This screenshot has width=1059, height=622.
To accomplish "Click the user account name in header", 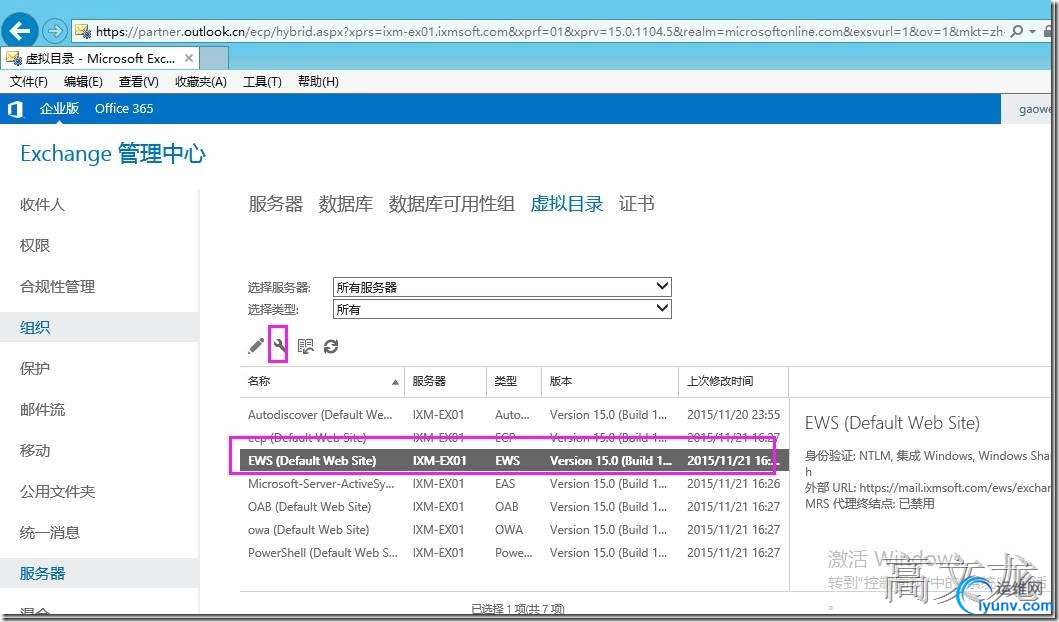I will [1035, 109].
